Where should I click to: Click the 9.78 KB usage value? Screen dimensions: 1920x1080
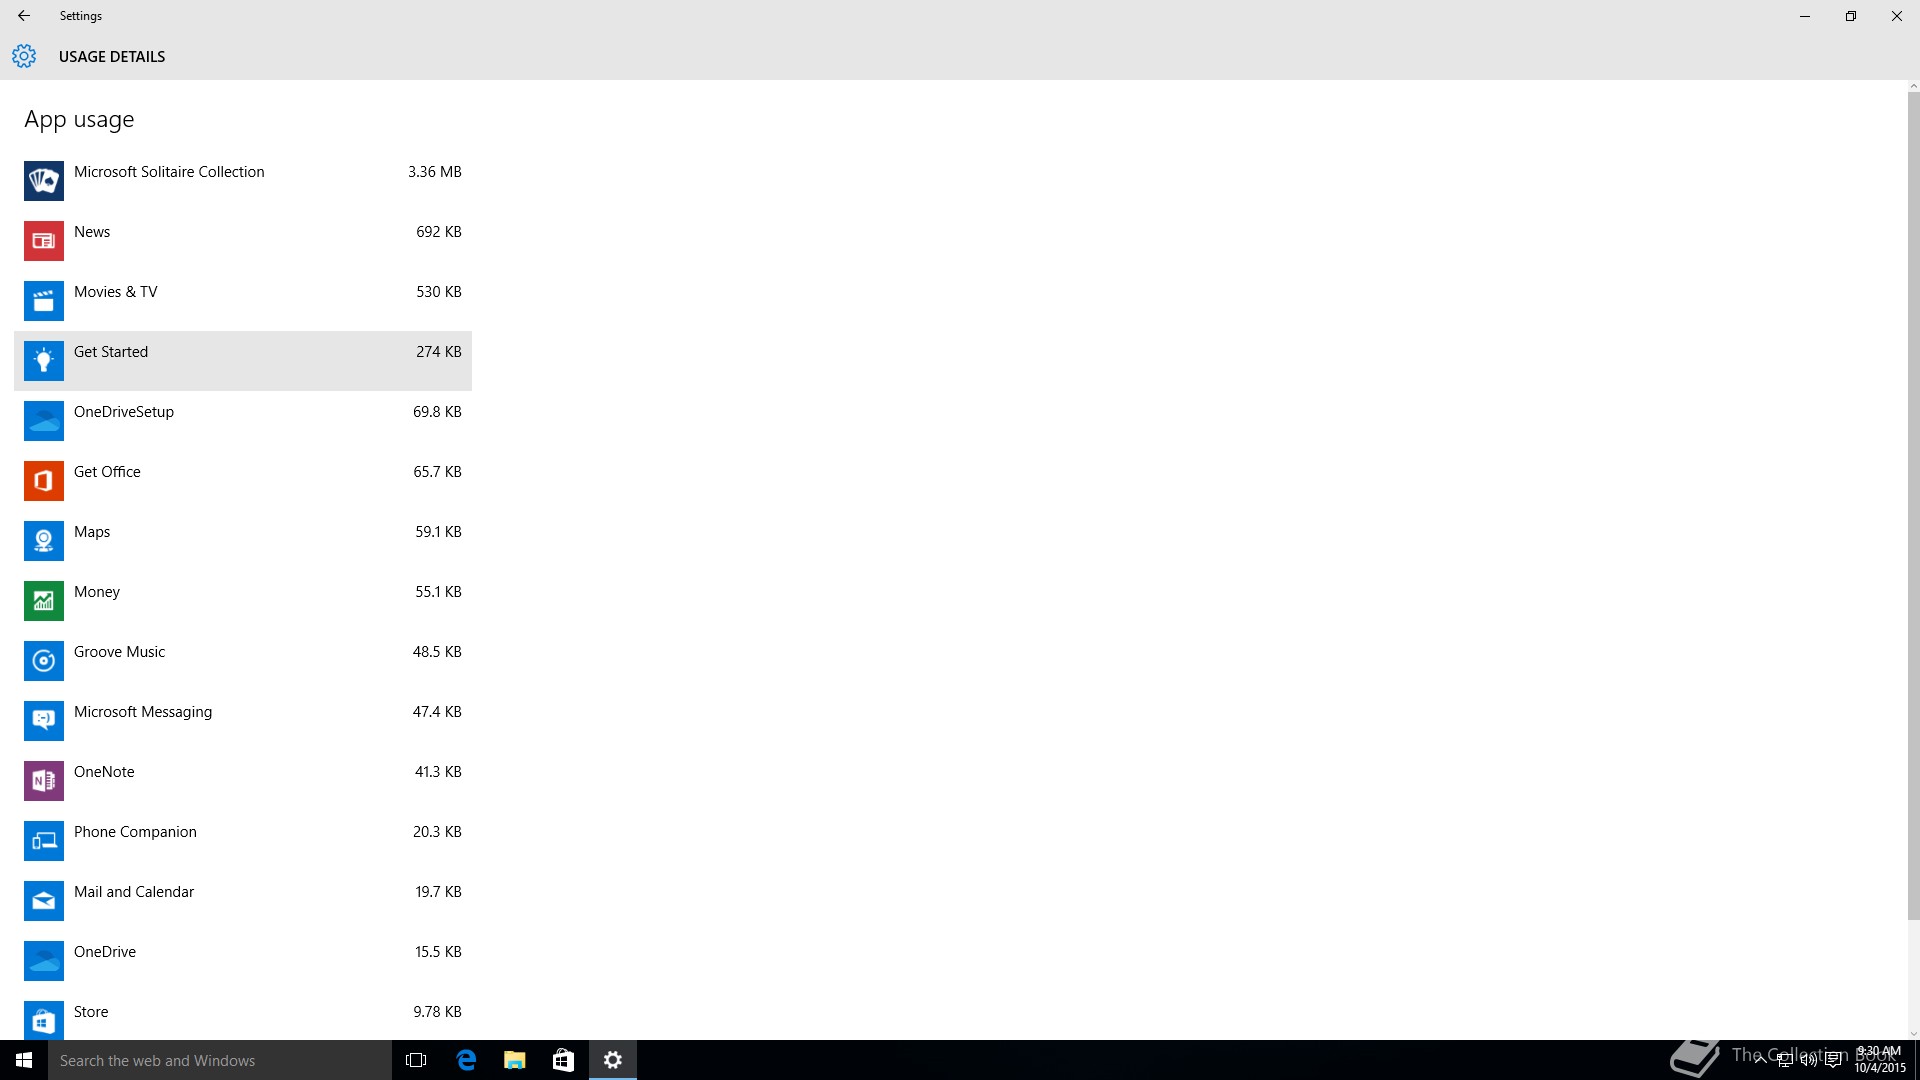click(437, 1012)
